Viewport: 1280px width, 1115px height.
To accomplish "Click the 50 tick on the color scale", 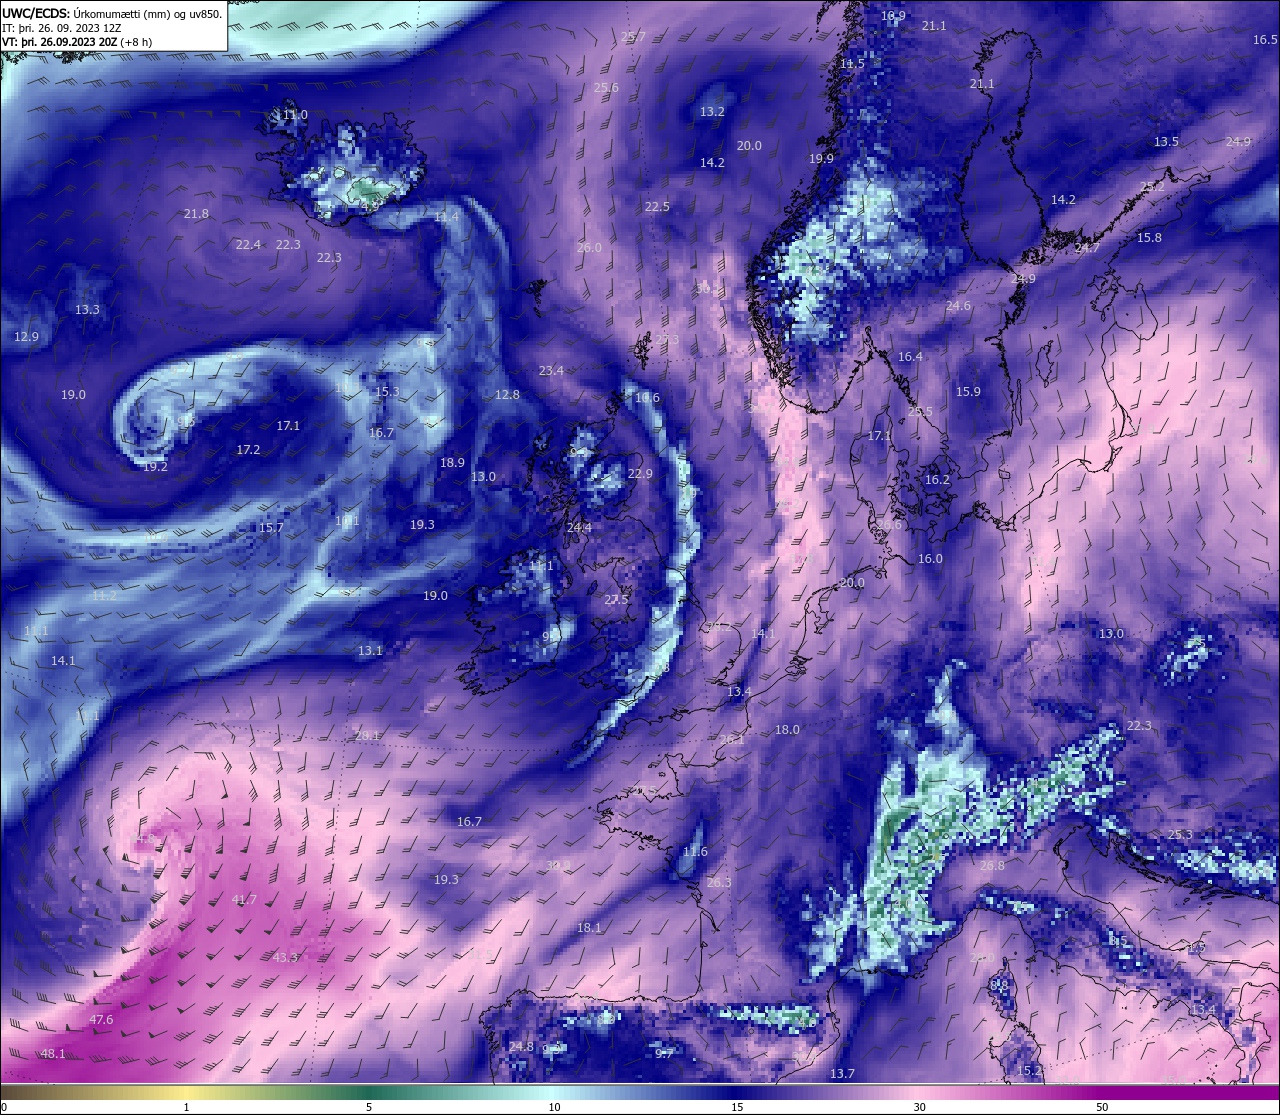I will (1101, 1107).
